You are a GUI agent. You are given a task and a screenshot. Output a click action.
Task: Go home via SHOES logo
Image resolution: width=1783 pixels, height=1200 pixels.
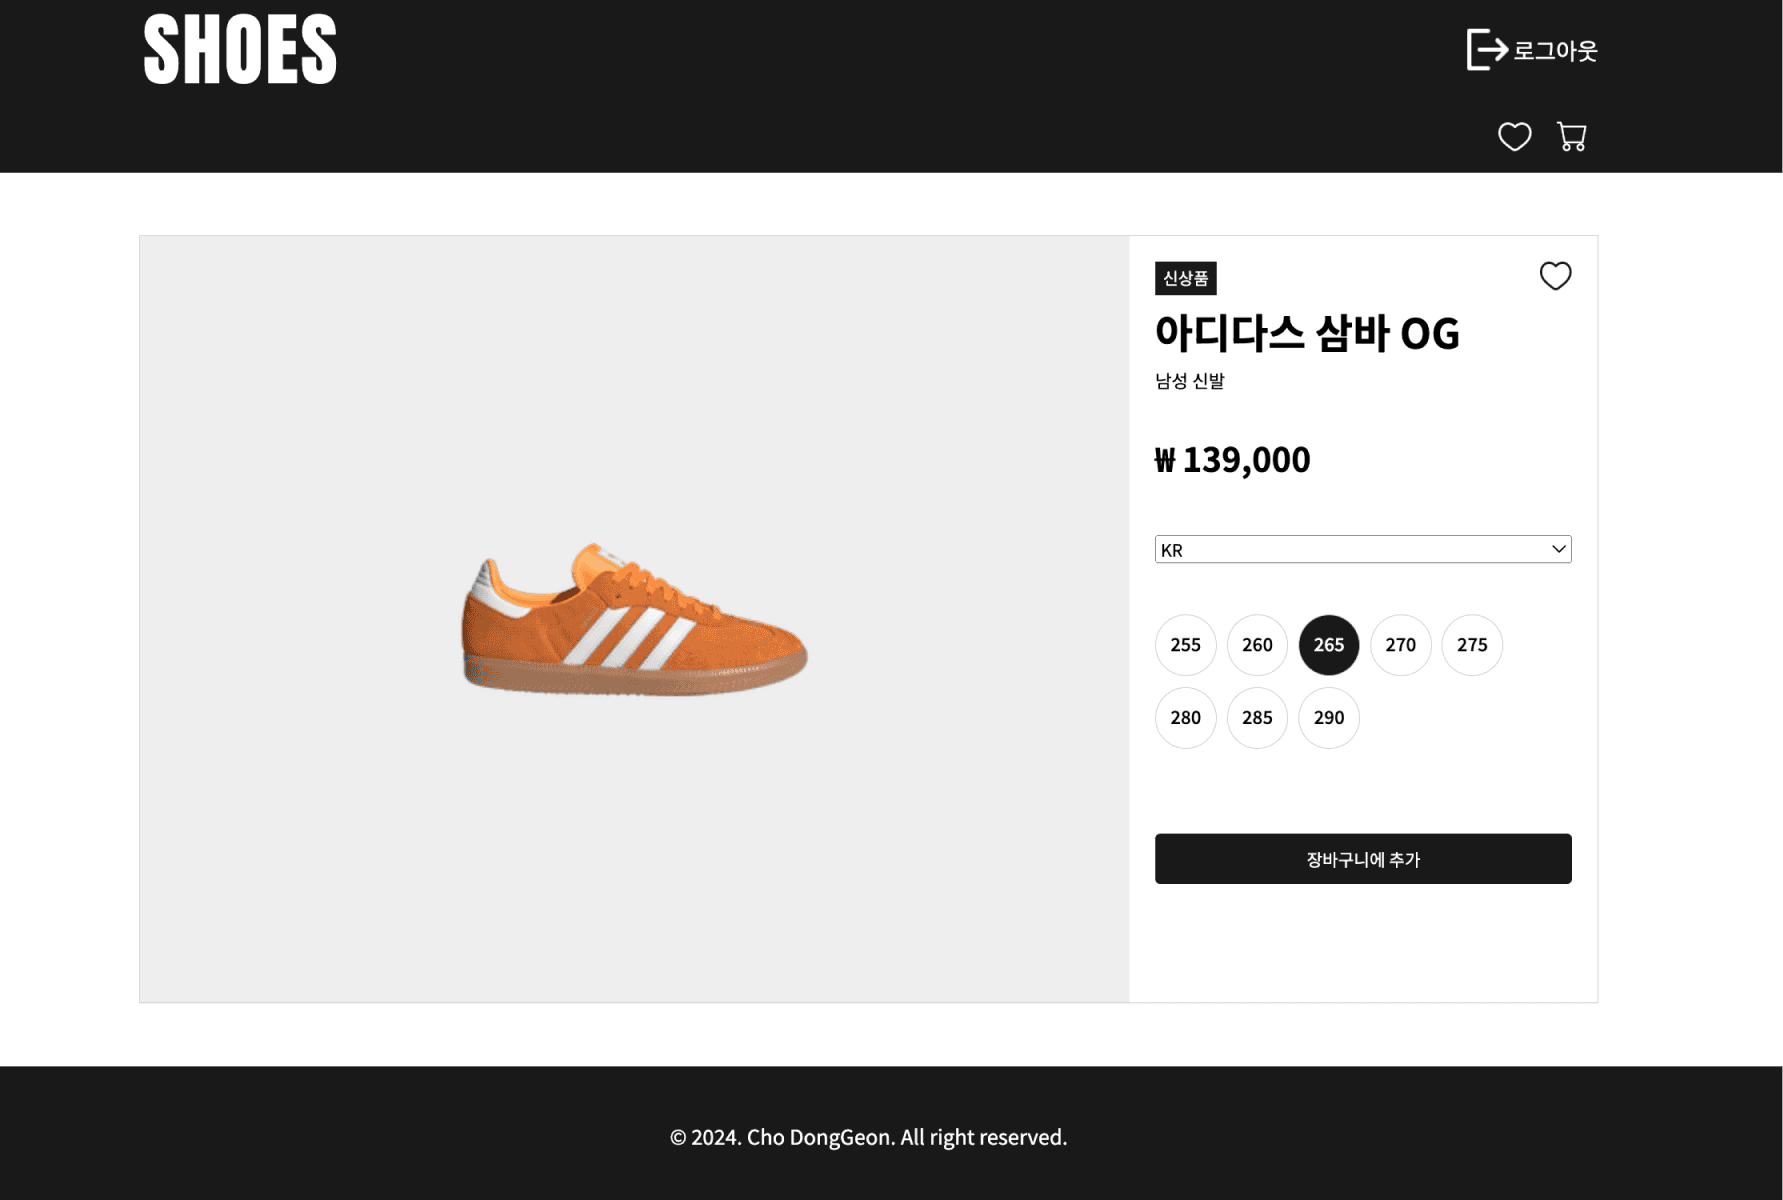(x=240, y=49)
